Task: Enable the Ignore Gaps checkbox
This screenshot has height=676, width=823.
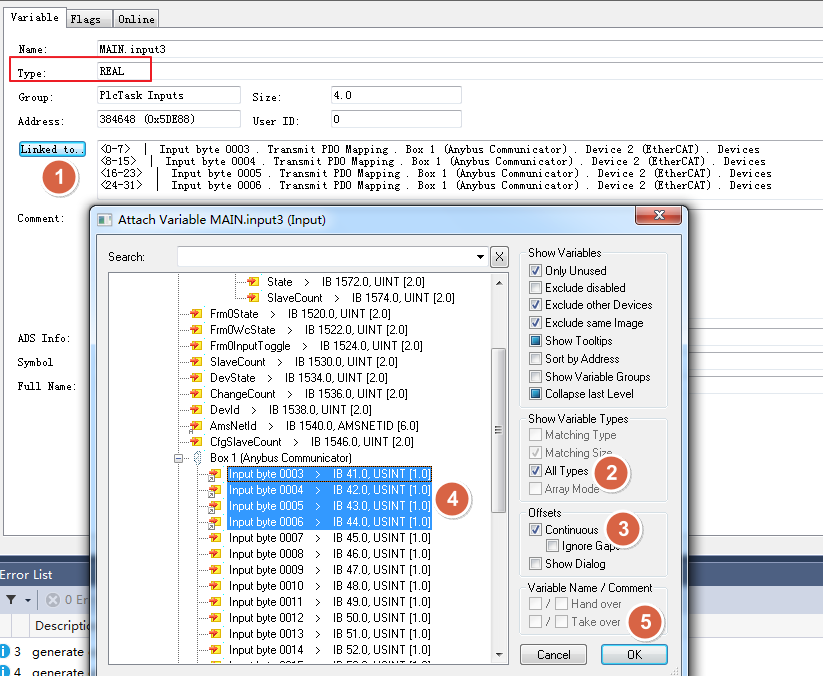Action: click(x=552, y=546)
